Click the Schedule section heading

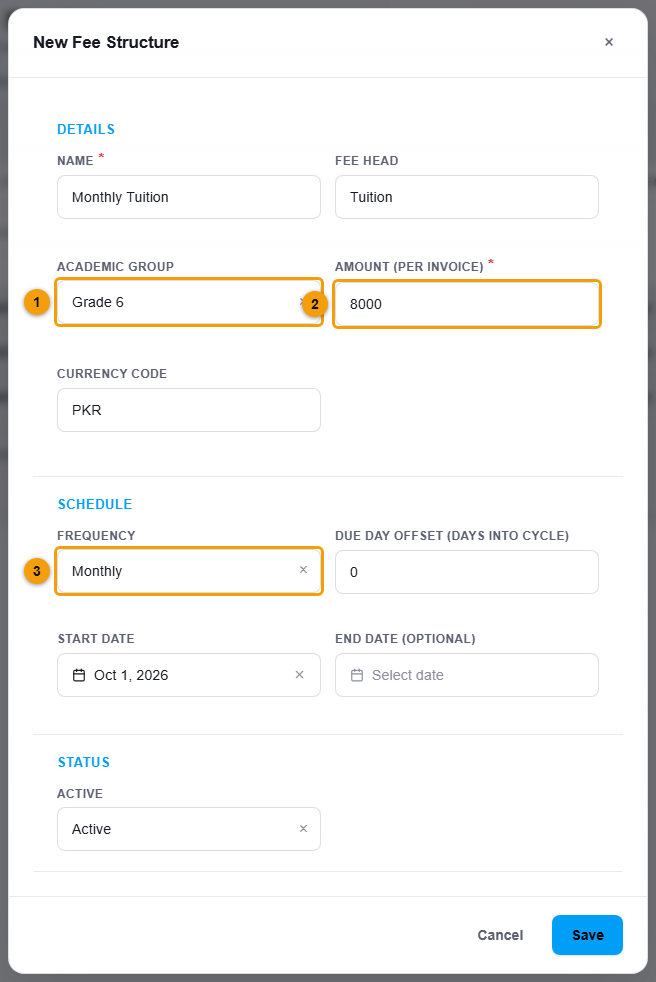point(95,504)
